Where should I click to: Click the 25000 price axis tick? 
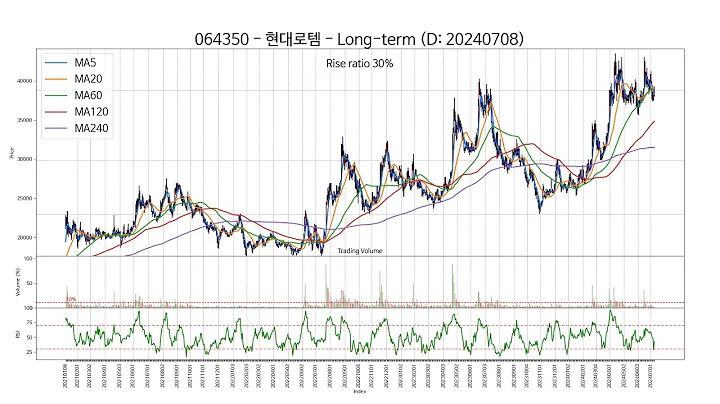[24, 198]
